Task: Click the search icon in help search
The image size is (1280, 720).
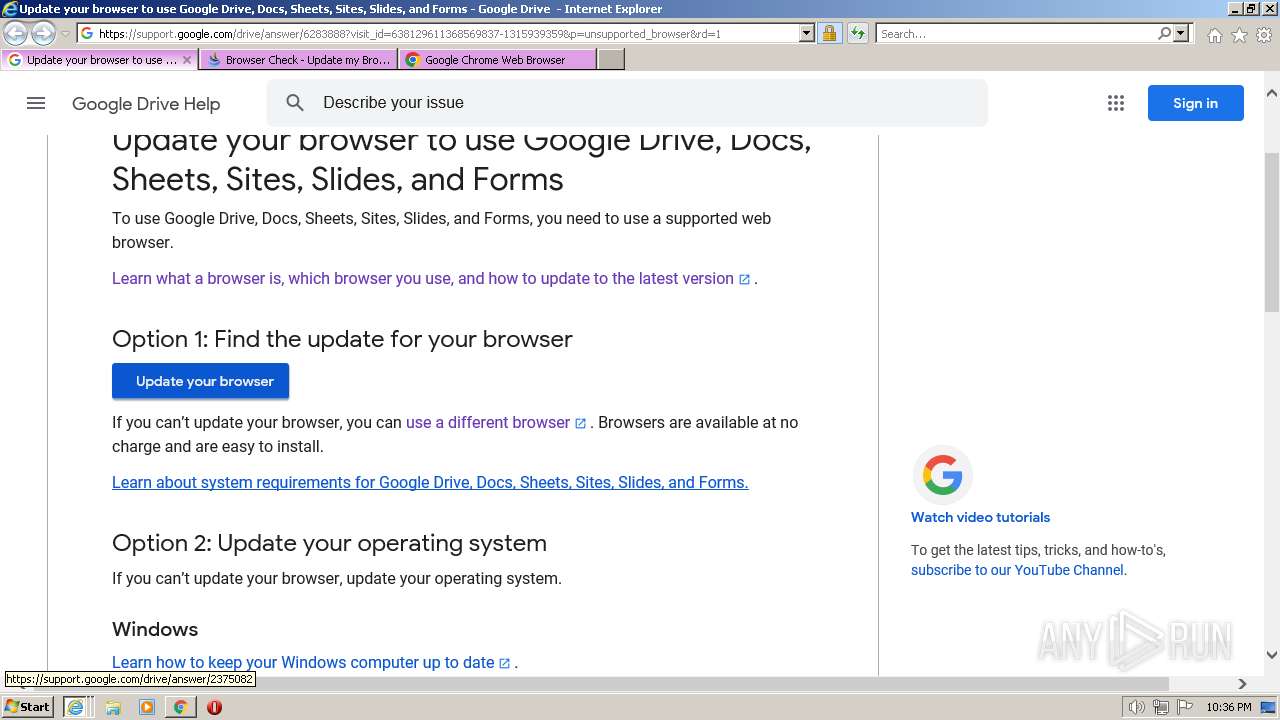Action: (x=295, y=103)
